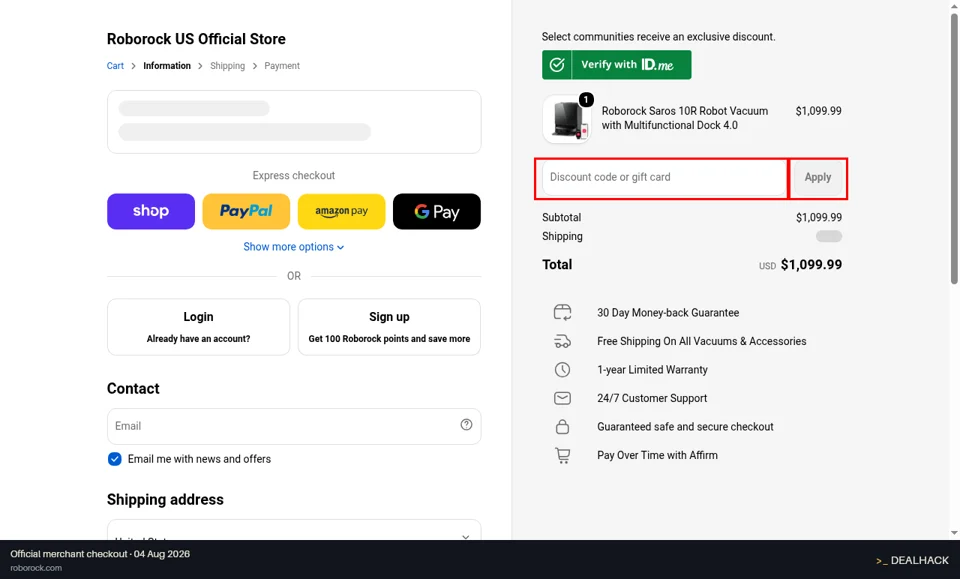Screen dimensions: 960x579
Task: Select the Google Pay button
Action: click(x=437, y=211)
